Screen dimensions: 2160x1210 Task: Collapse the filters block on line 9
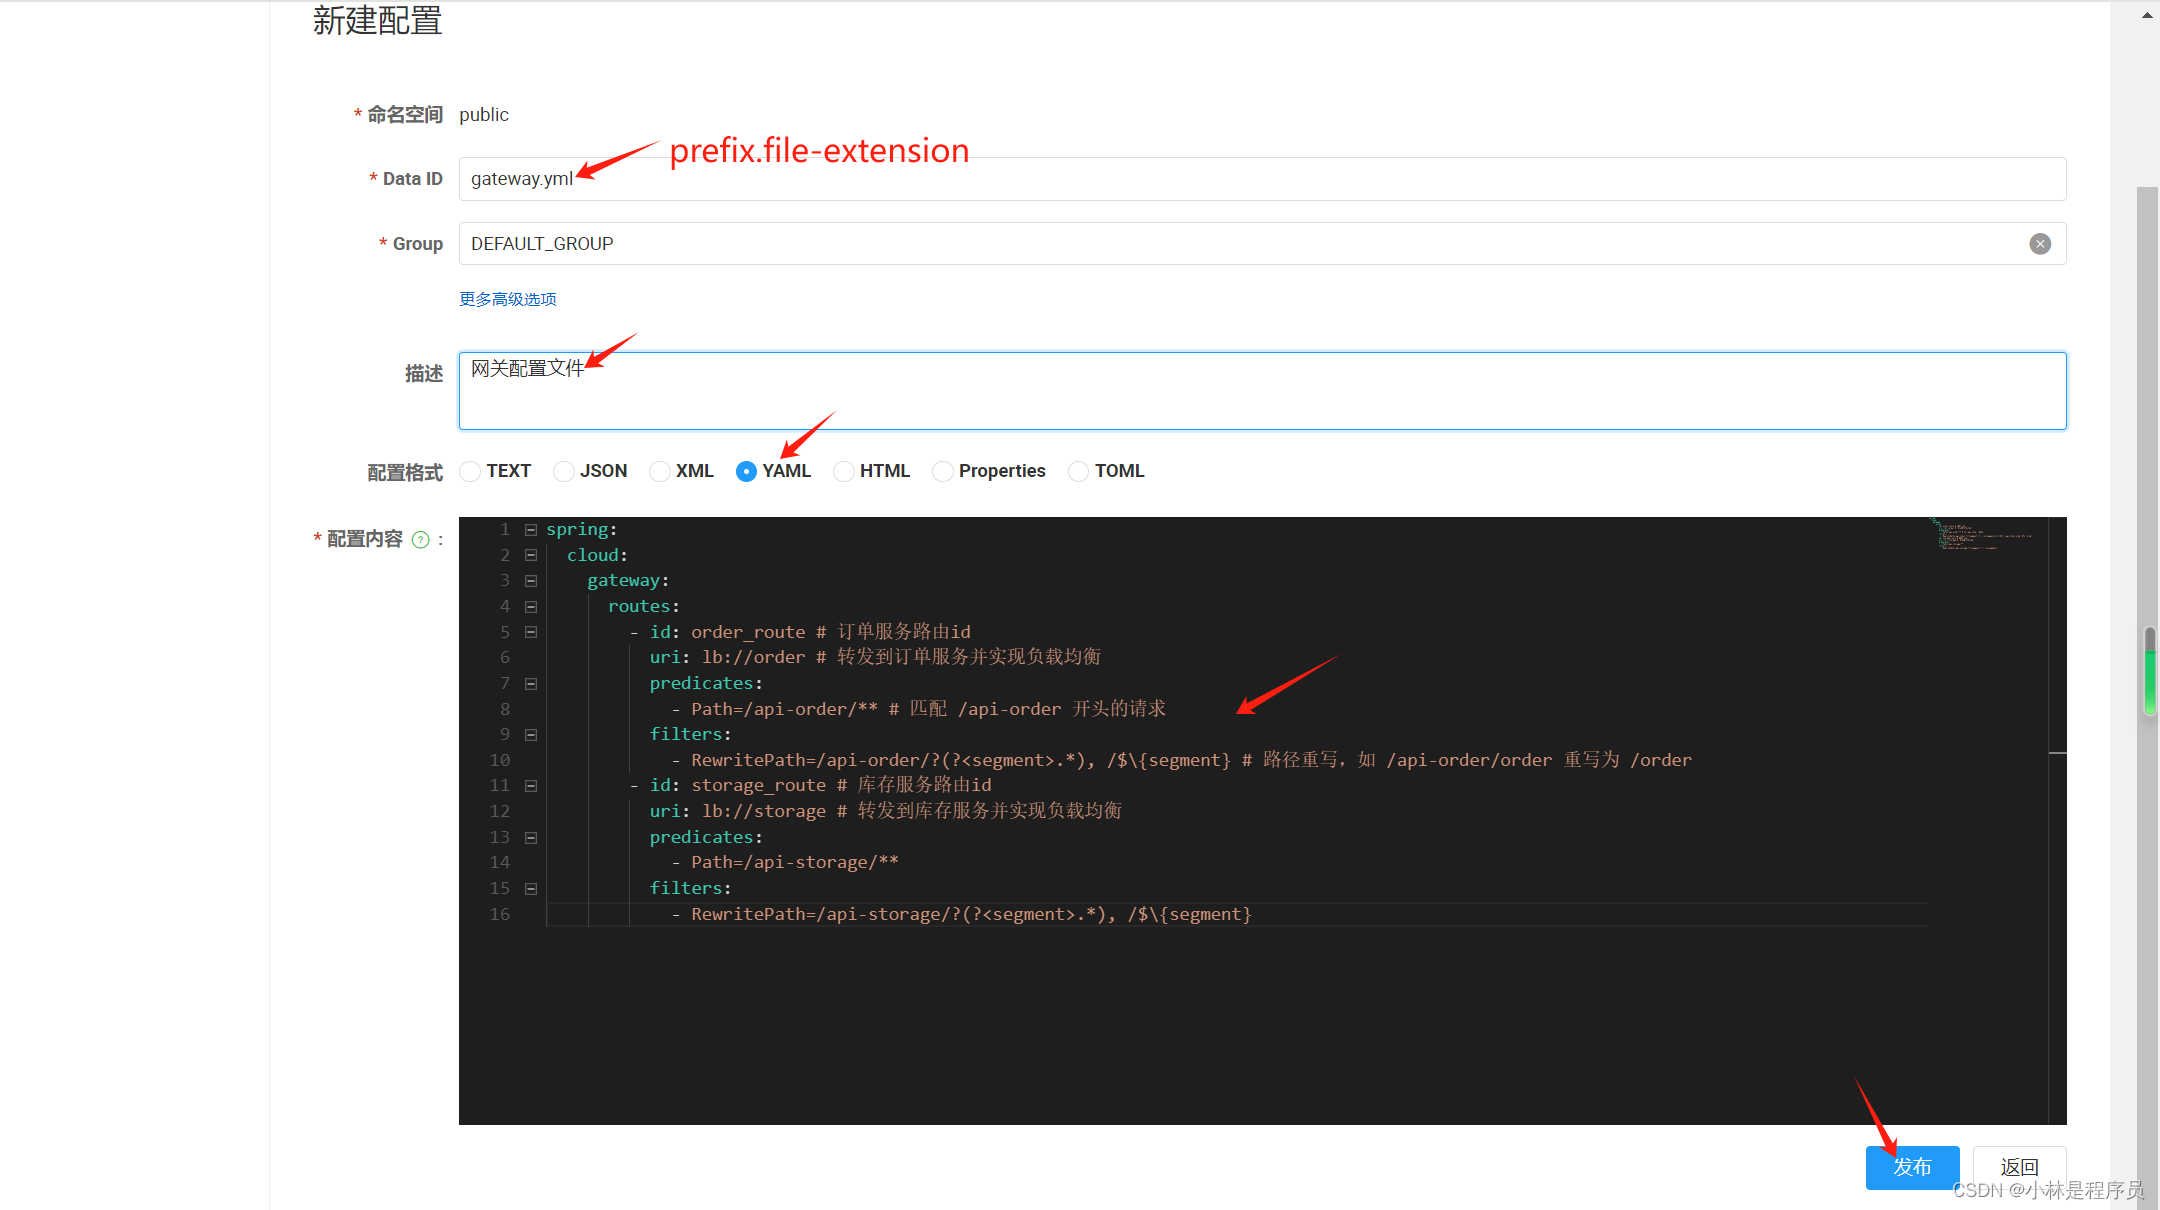tap(531, 735)
